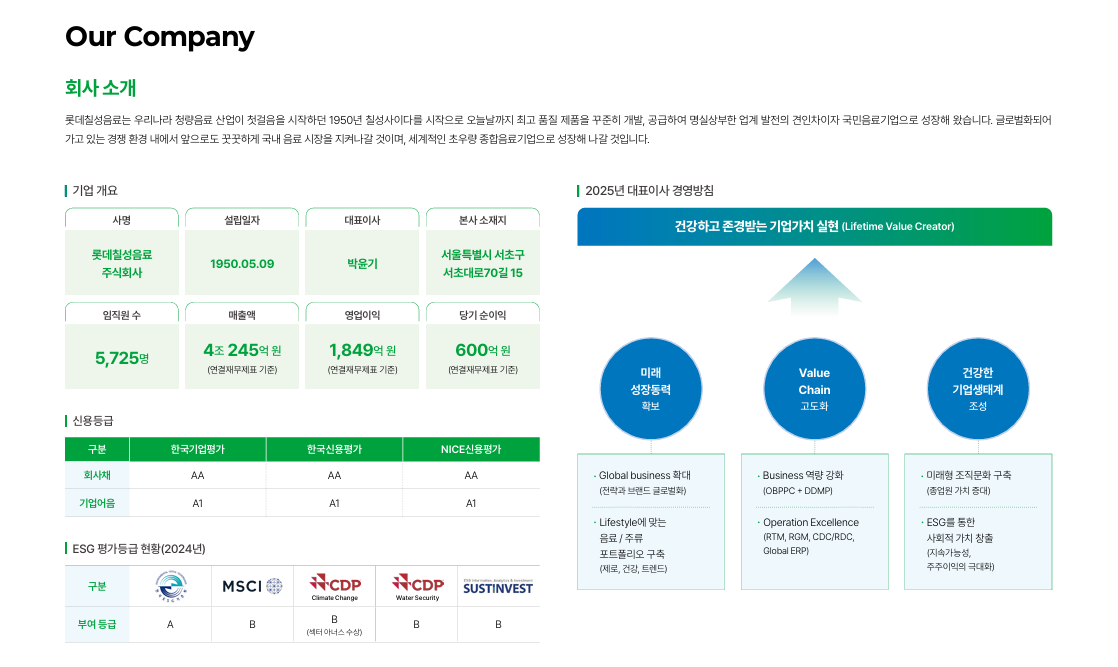Click the 4조 245억 원 revenue figure

[242, 350]
